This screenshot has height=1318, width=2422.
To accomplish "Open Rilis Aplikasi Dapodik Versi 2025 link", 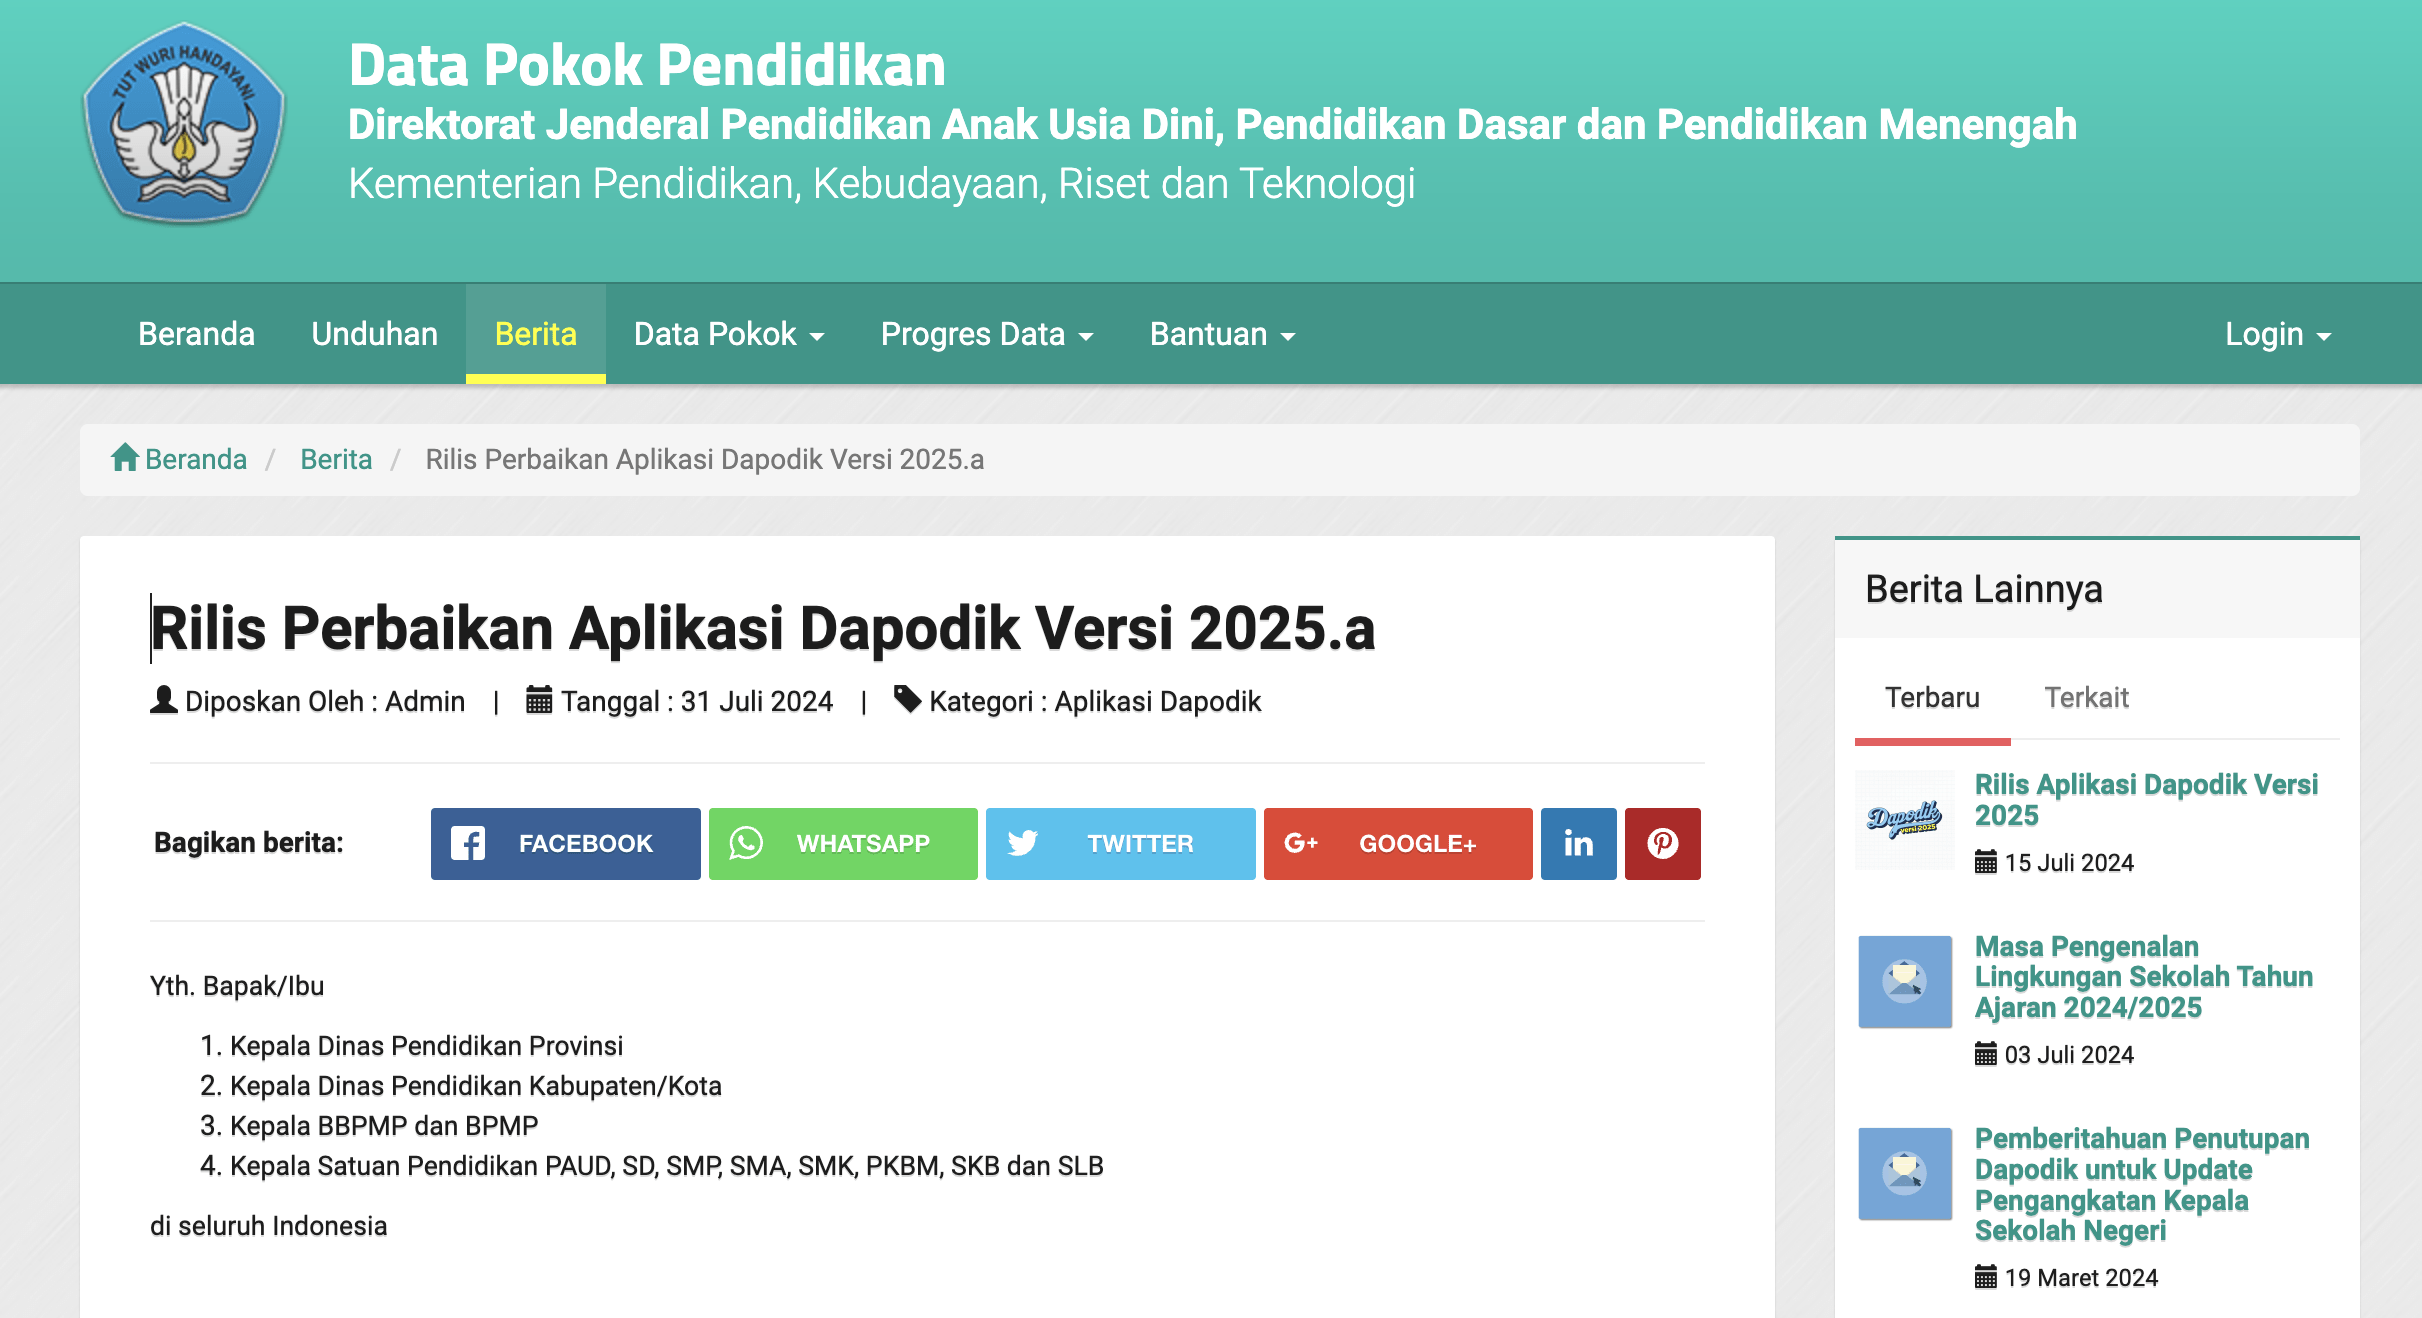I will tap(2146, 800).
